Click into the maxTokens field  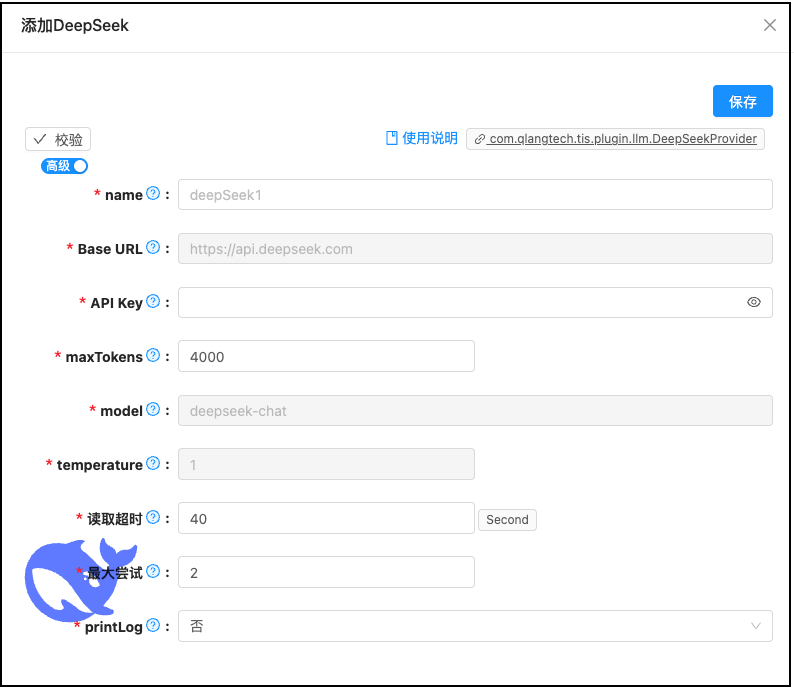[x=326, y=356]
